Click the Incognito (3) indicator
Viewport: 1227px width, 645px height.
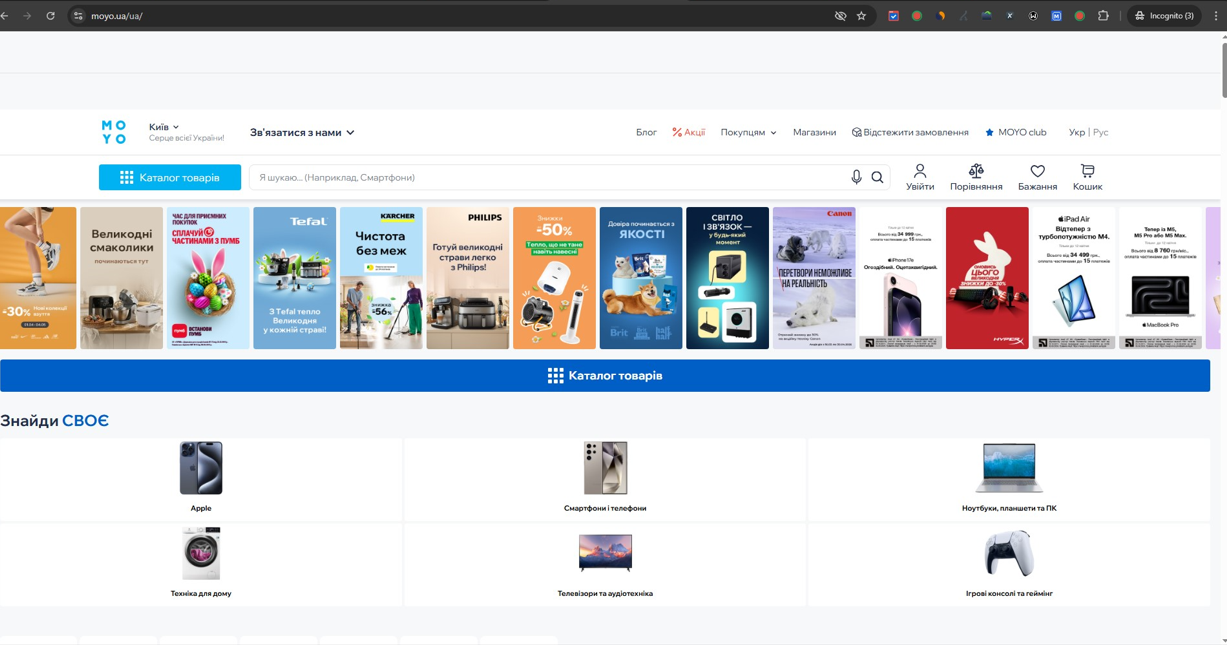[x=1164, y=16]
